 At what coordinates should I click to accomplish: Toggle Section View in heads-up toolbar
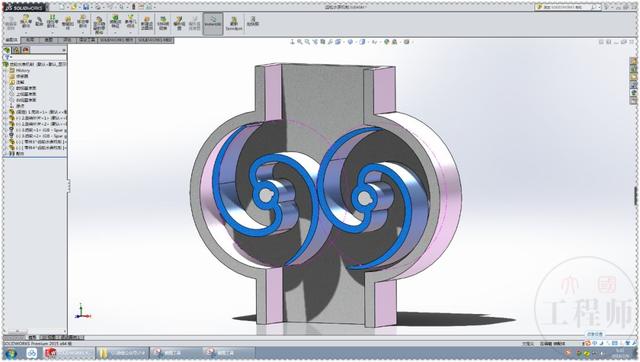(323, 42)
